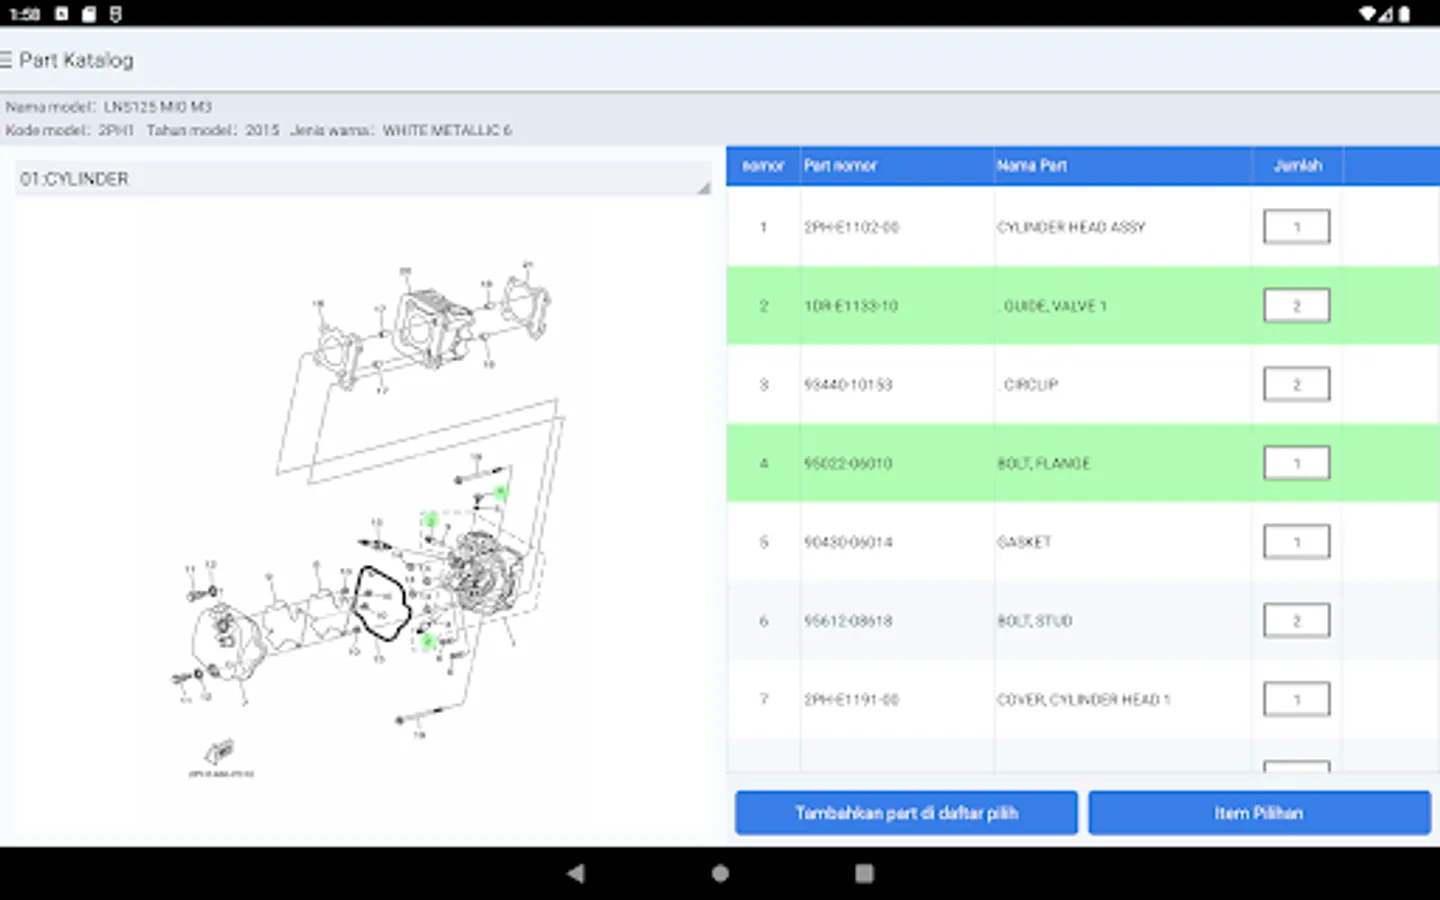Edit quantity field for GUIDE, VALVE 1
Screen dimensions: 1440x900
[x=1297, y=305]
